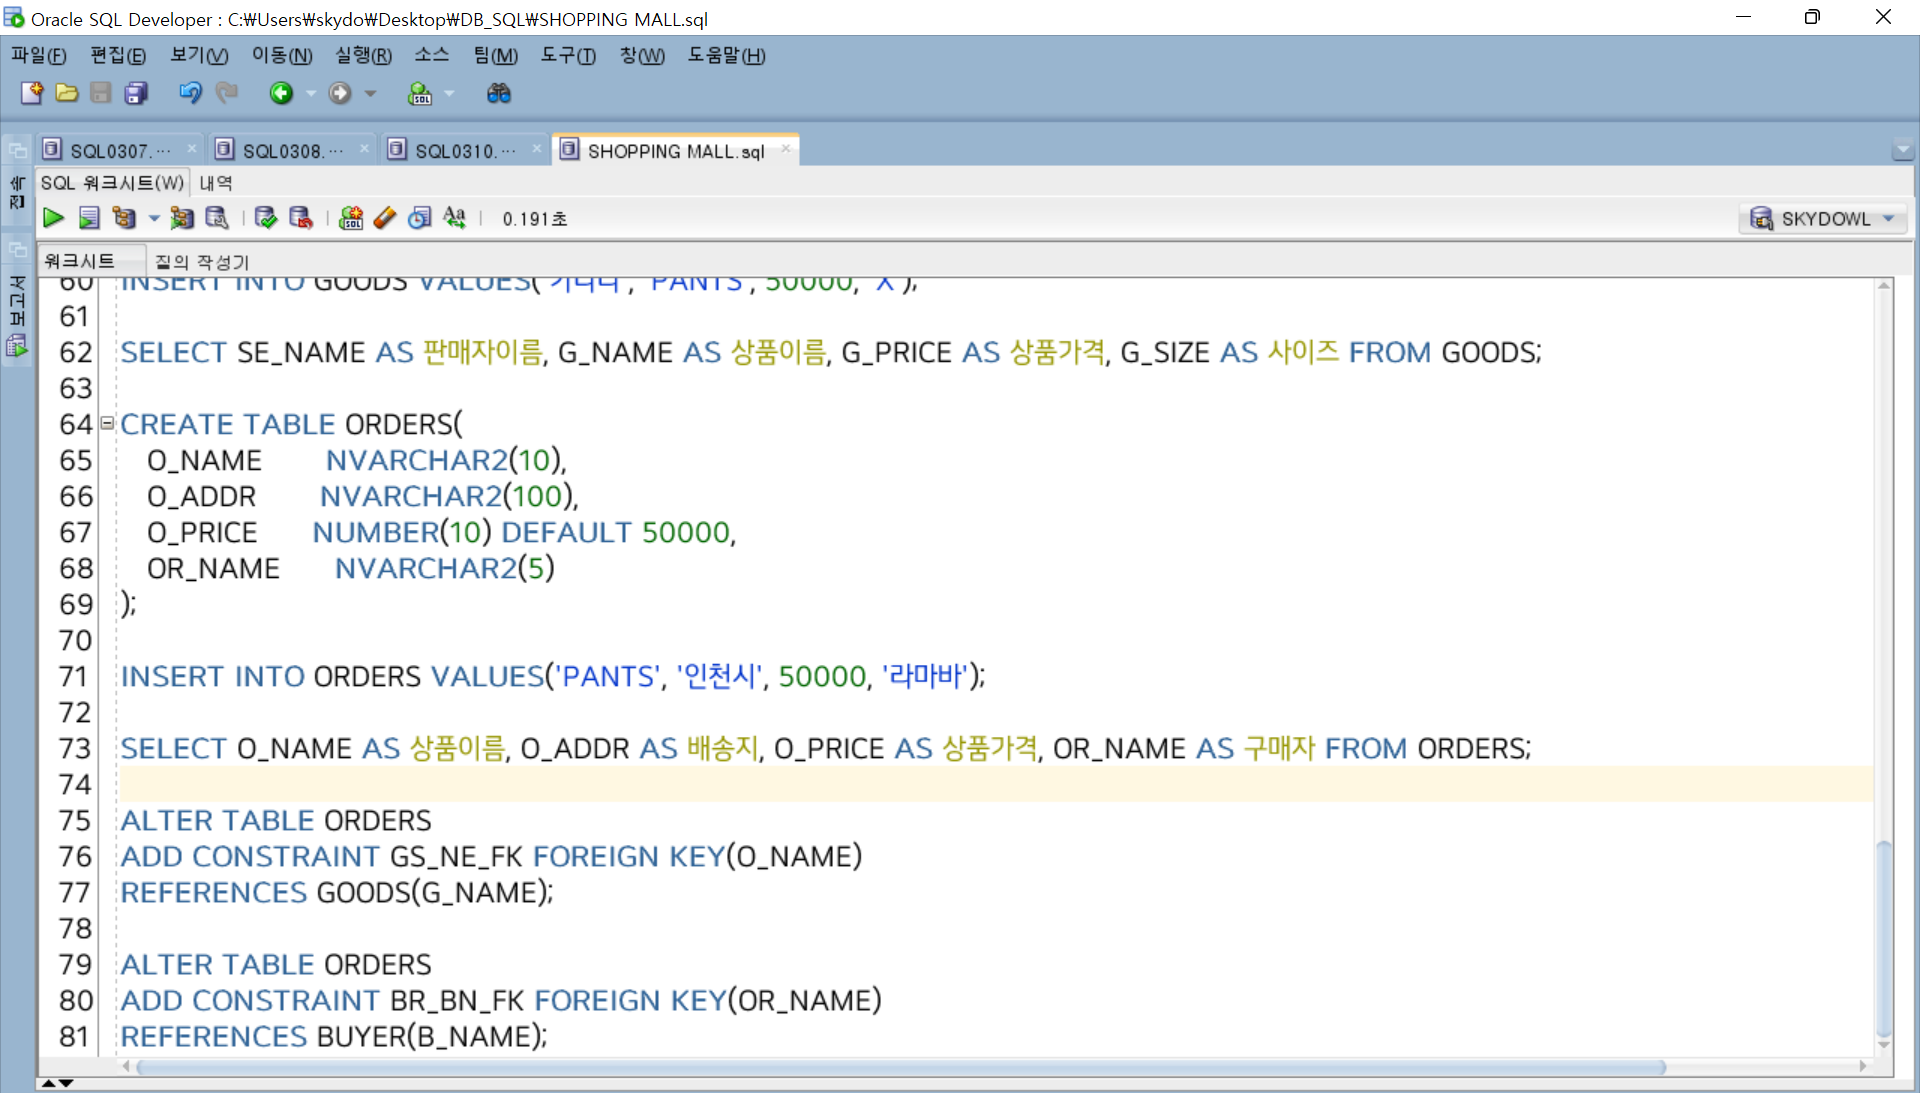Close the SHOPPING MALL.sql tab
The width and height of the screenshot is (1920, 1093).
tap(786, 149)
